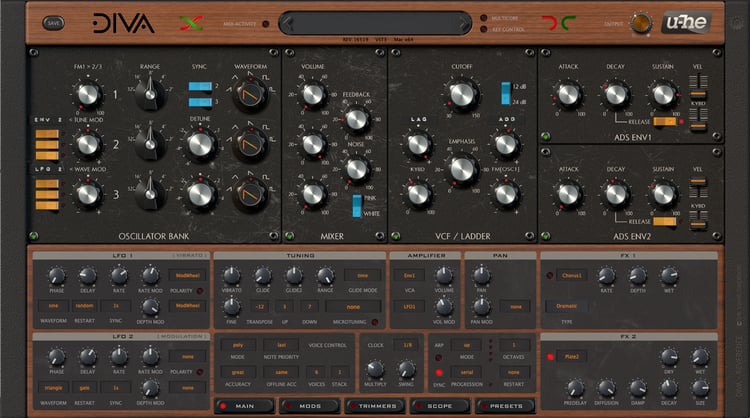Click the red-green X logo icon
The image size is (750, 418).
point(191,23)
